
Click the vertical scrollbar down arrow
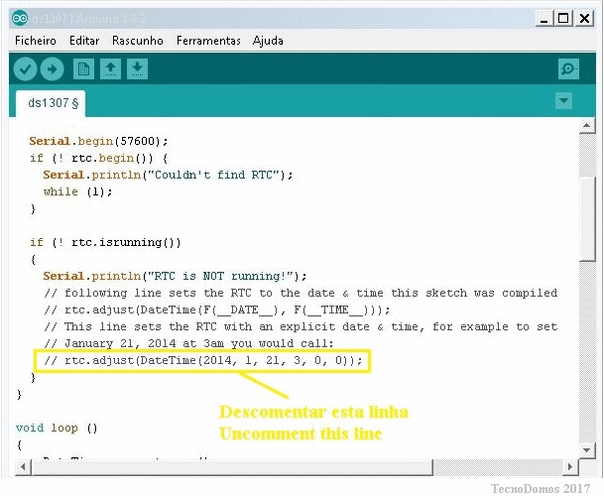(x=587, y=449)
